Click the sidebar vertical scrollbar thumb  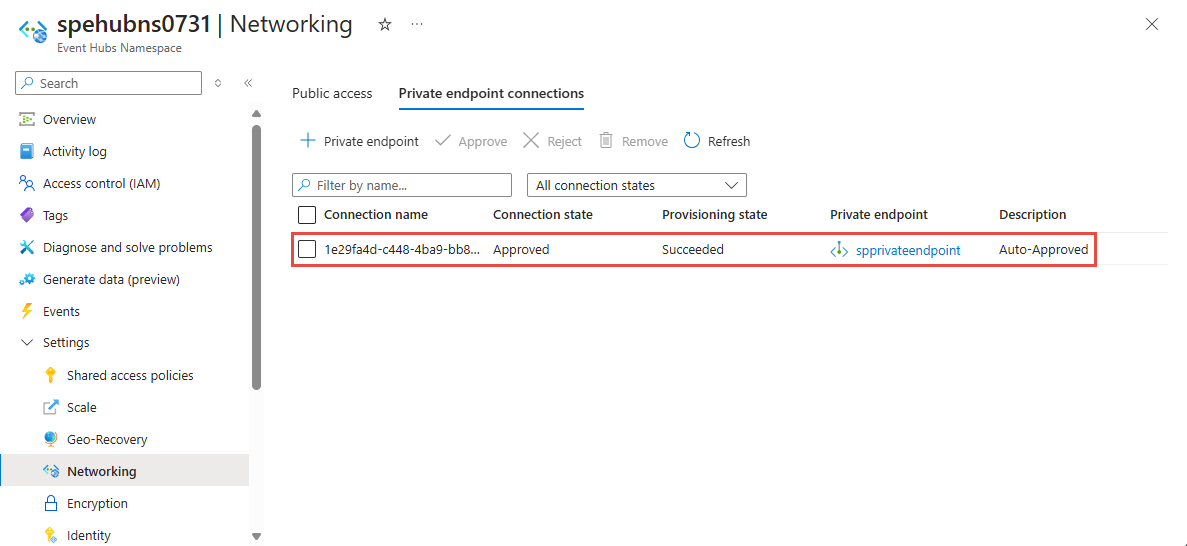pos(256,257)
